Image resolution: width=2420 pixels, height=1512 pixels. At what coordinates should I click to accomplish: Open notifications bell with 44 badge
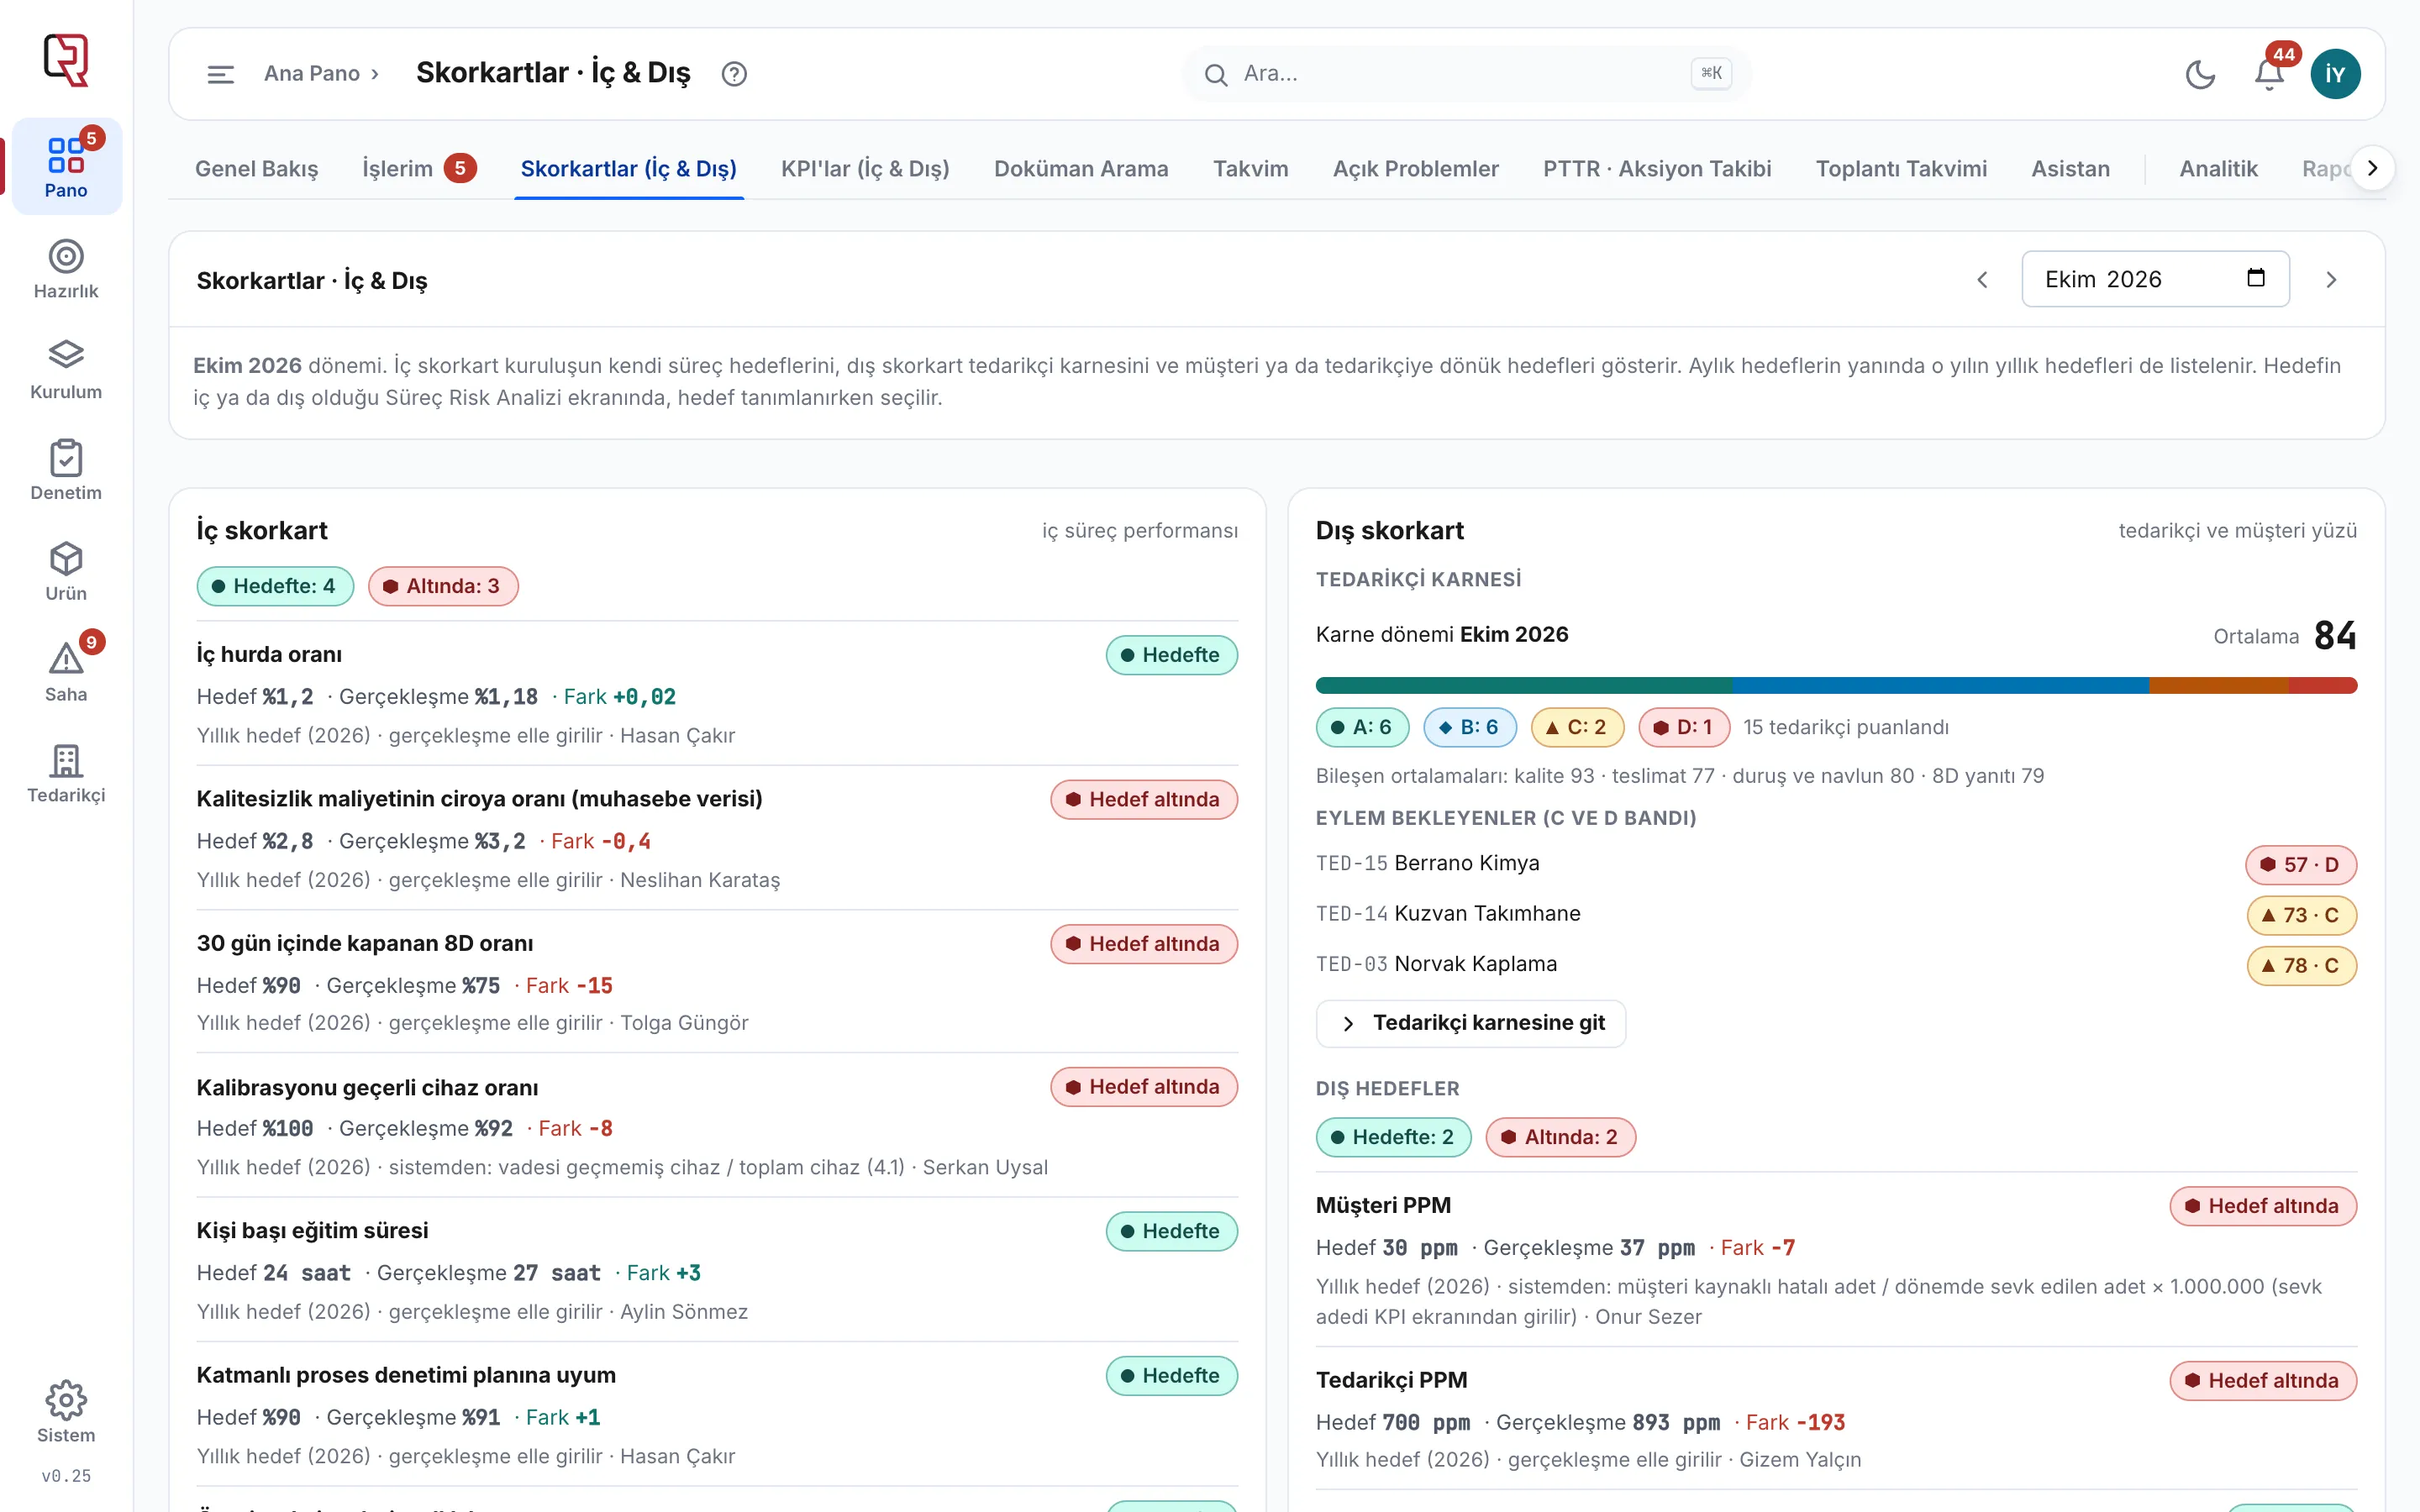coord(2269,74)
